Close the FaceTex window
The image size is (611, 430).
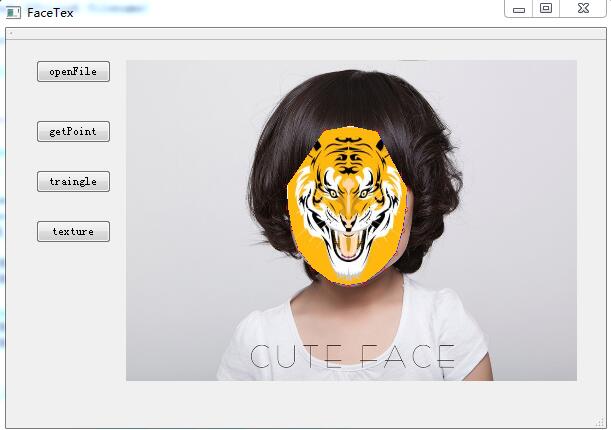pos(583,9)
